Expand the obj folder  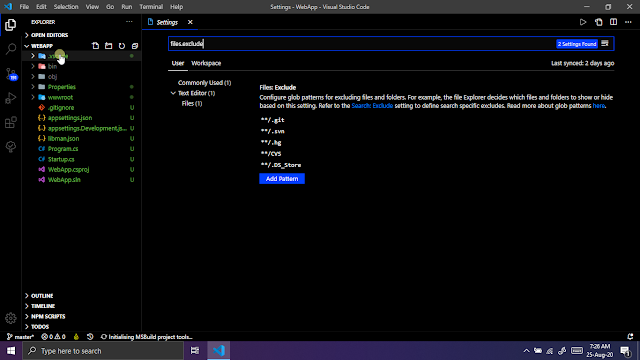(33, 76)
